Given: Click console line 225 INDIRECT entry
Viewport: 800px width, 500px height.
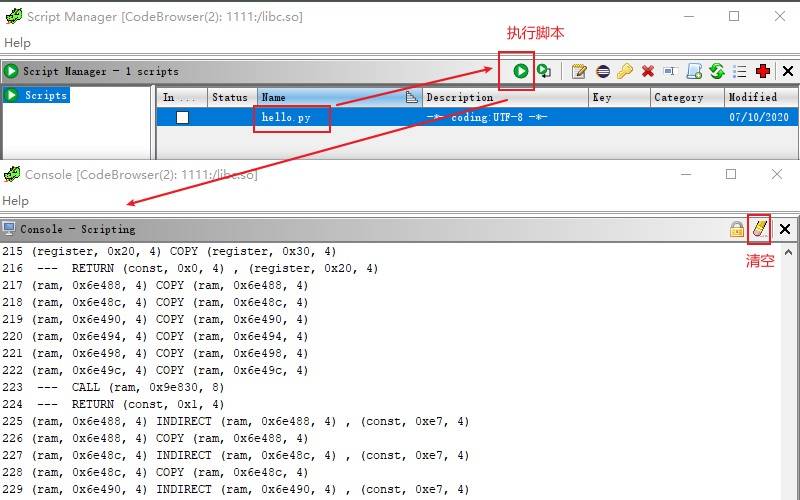Looking at the screenshot, I should tap(235, 421).
